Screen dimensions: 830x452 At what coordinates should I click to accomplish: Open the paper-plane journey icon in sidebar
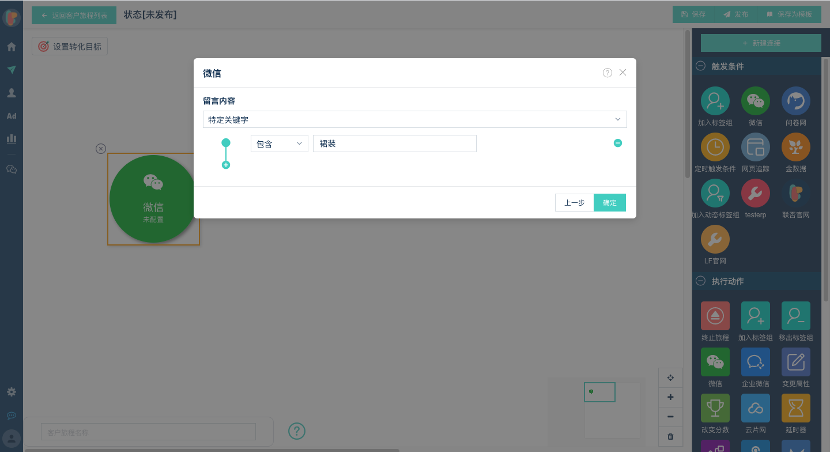click(x=11, y=69)
